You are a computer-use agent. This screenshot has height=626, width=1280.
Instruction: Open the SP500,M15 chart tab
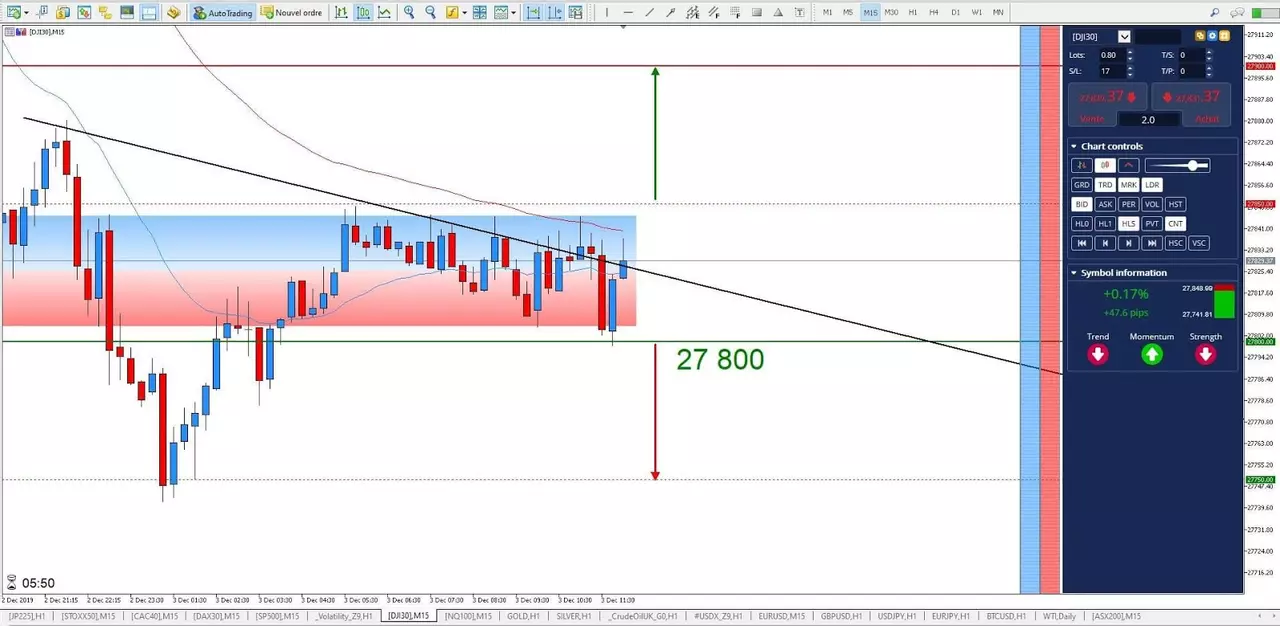pyautogui.click(x=278, y=616)
